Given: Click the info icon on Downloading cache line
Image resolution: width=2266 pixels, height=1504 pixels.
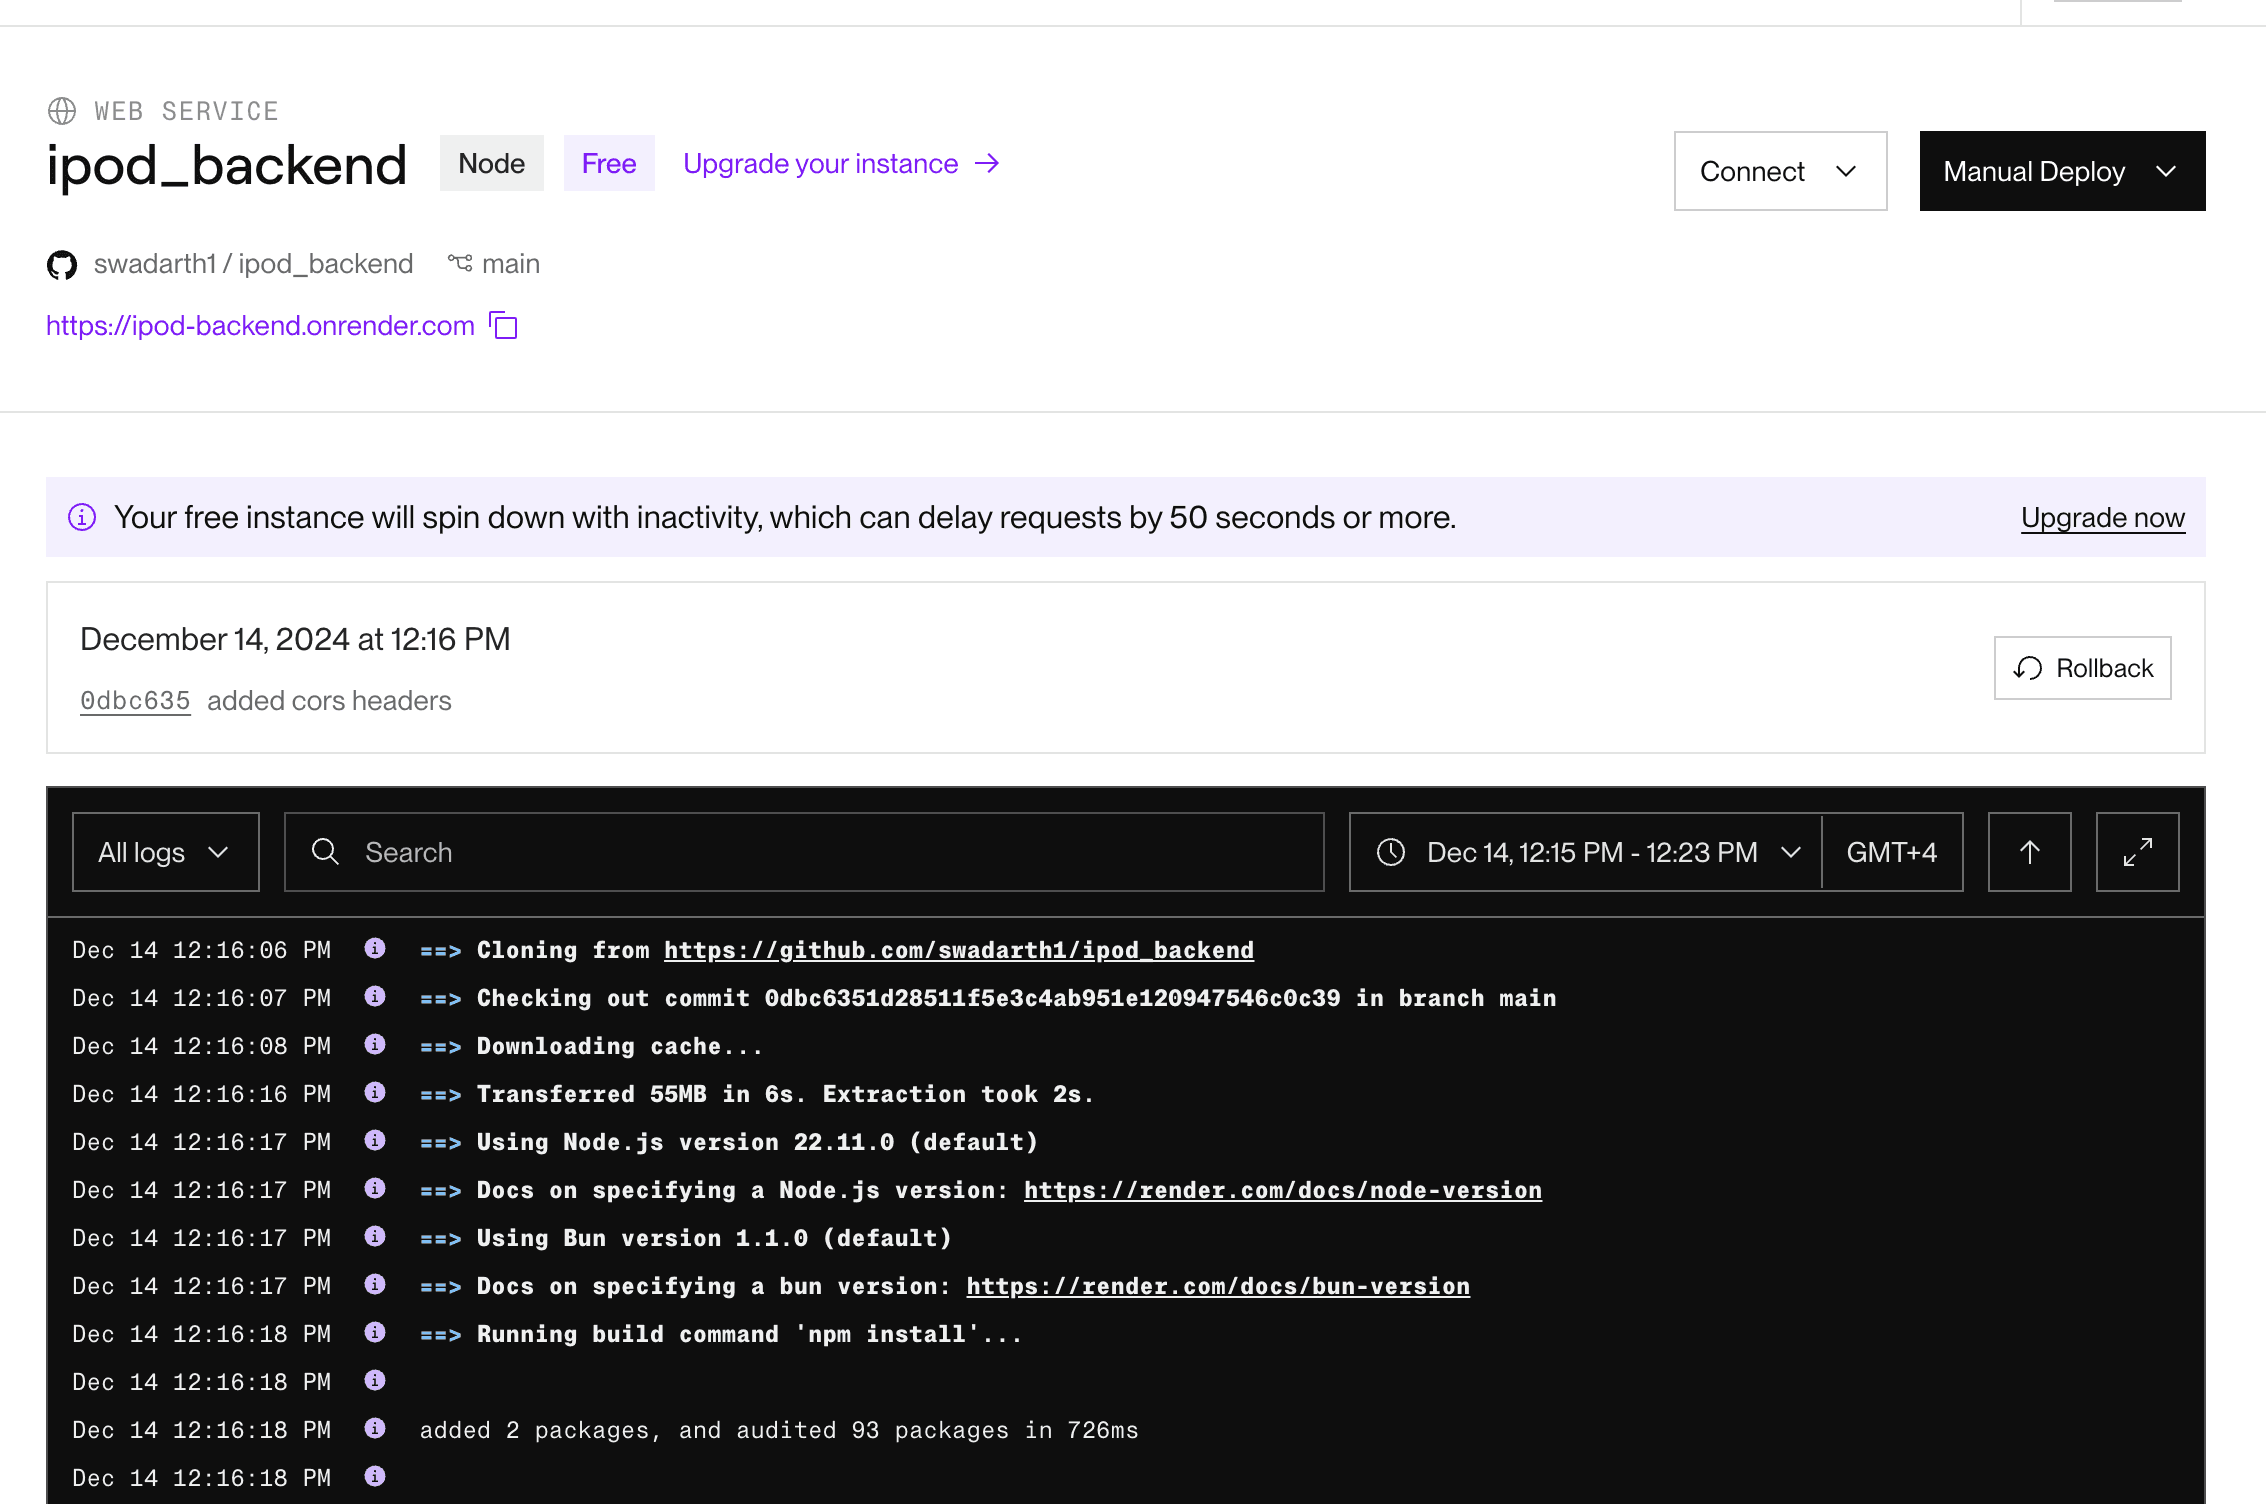Looking at the screenshot, I should (x=375, y=1044).
